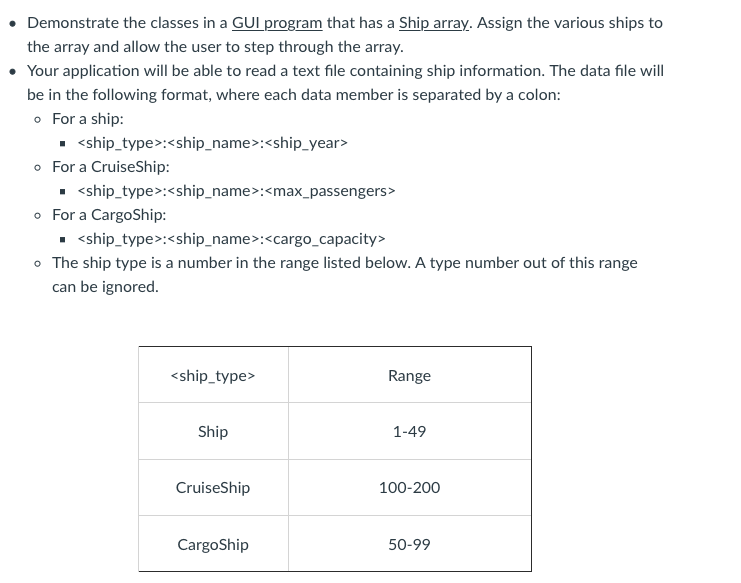Click the 'For a CargoShip:' sub-bullet text
Viewport: 741px width, 583px height.
pos(109,215)
